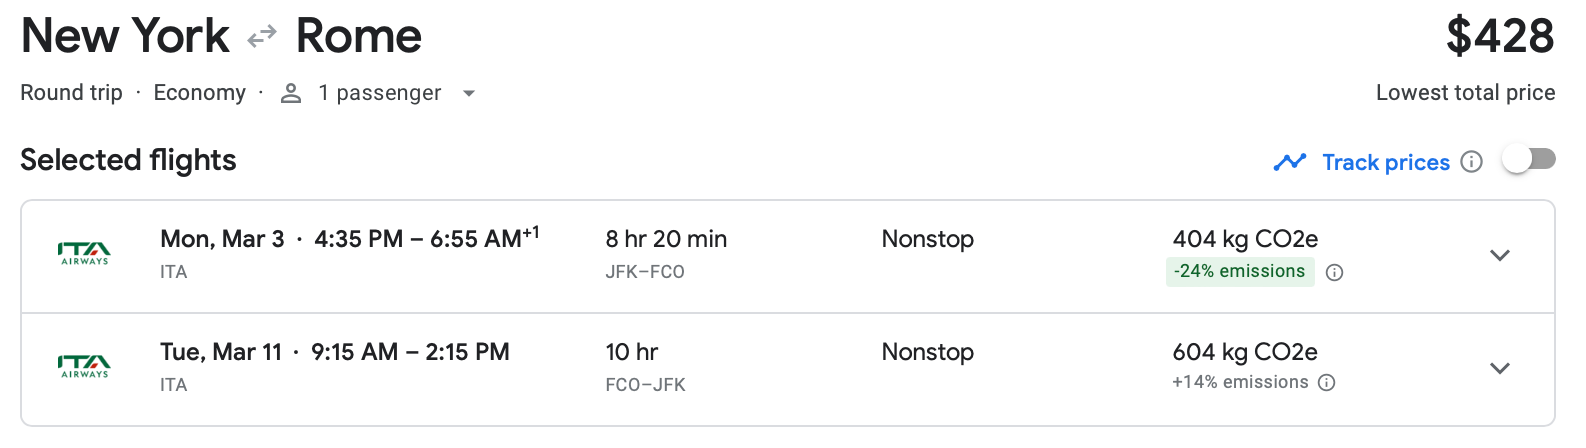Click the Track prices link text
The width and height of the screenshot is (1586, 448).
pos(1385,162)
